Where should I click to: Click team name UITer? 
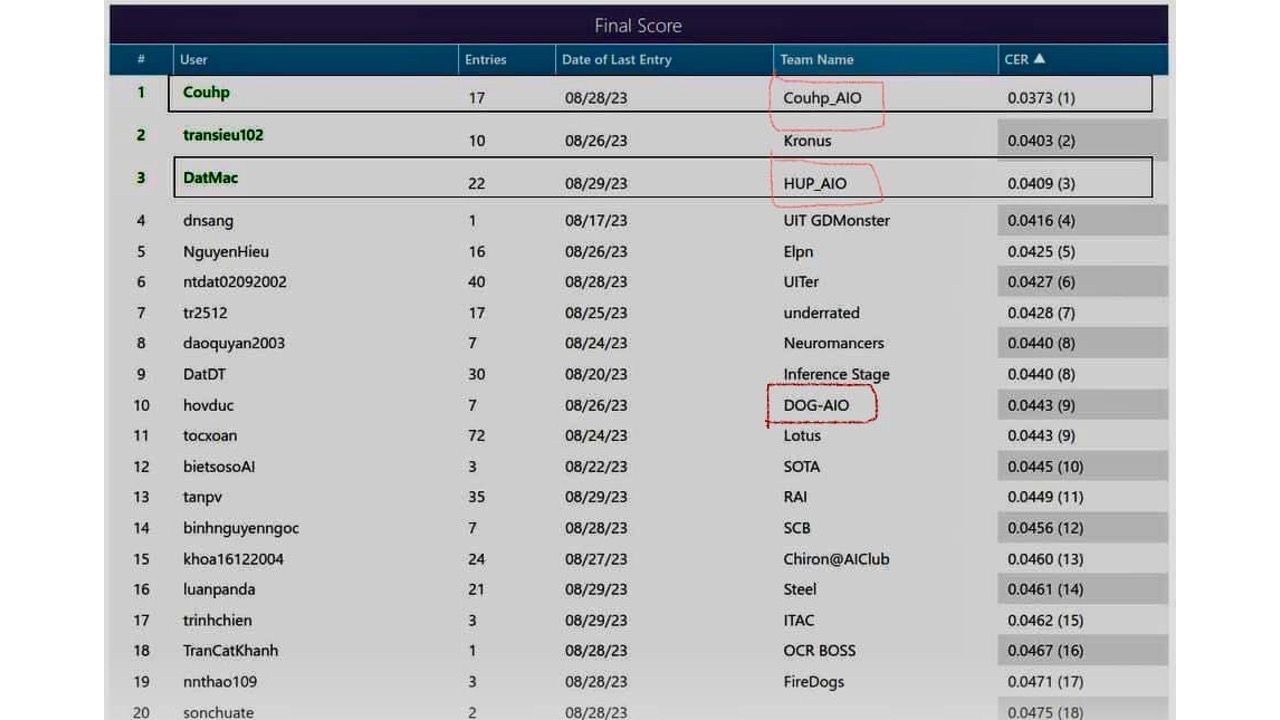pos(801,282)
